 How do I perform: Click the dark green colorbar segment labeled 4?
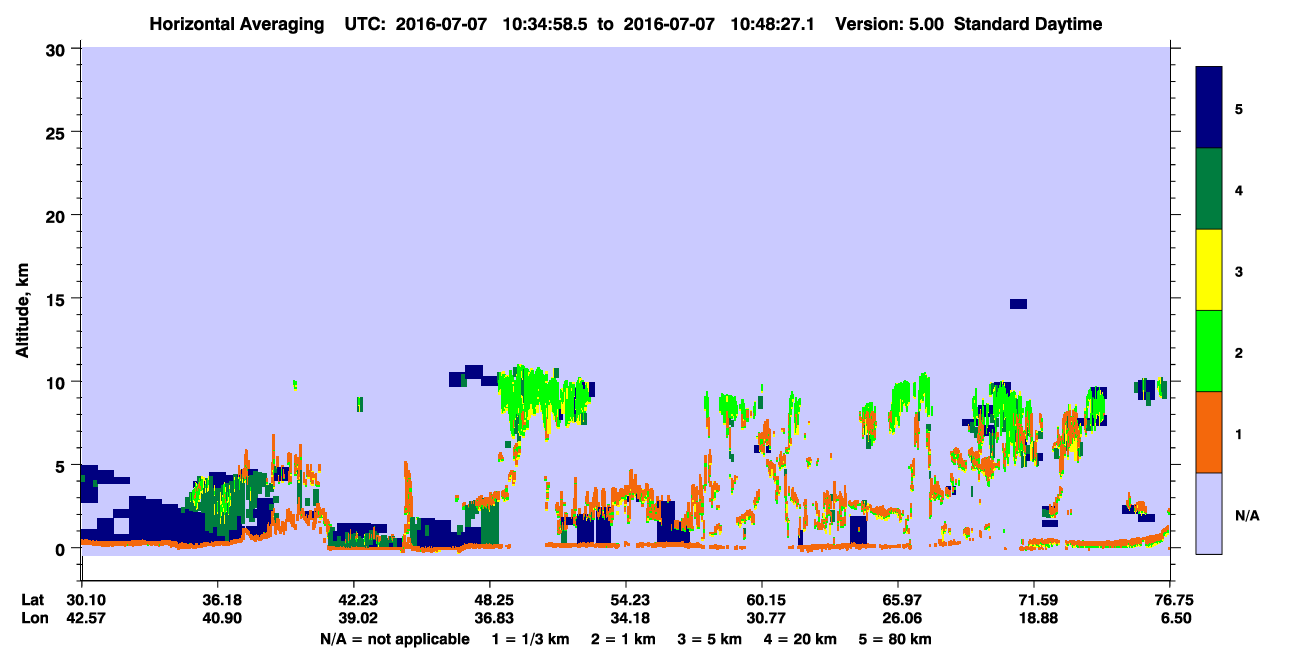[x=1209, y=189]
